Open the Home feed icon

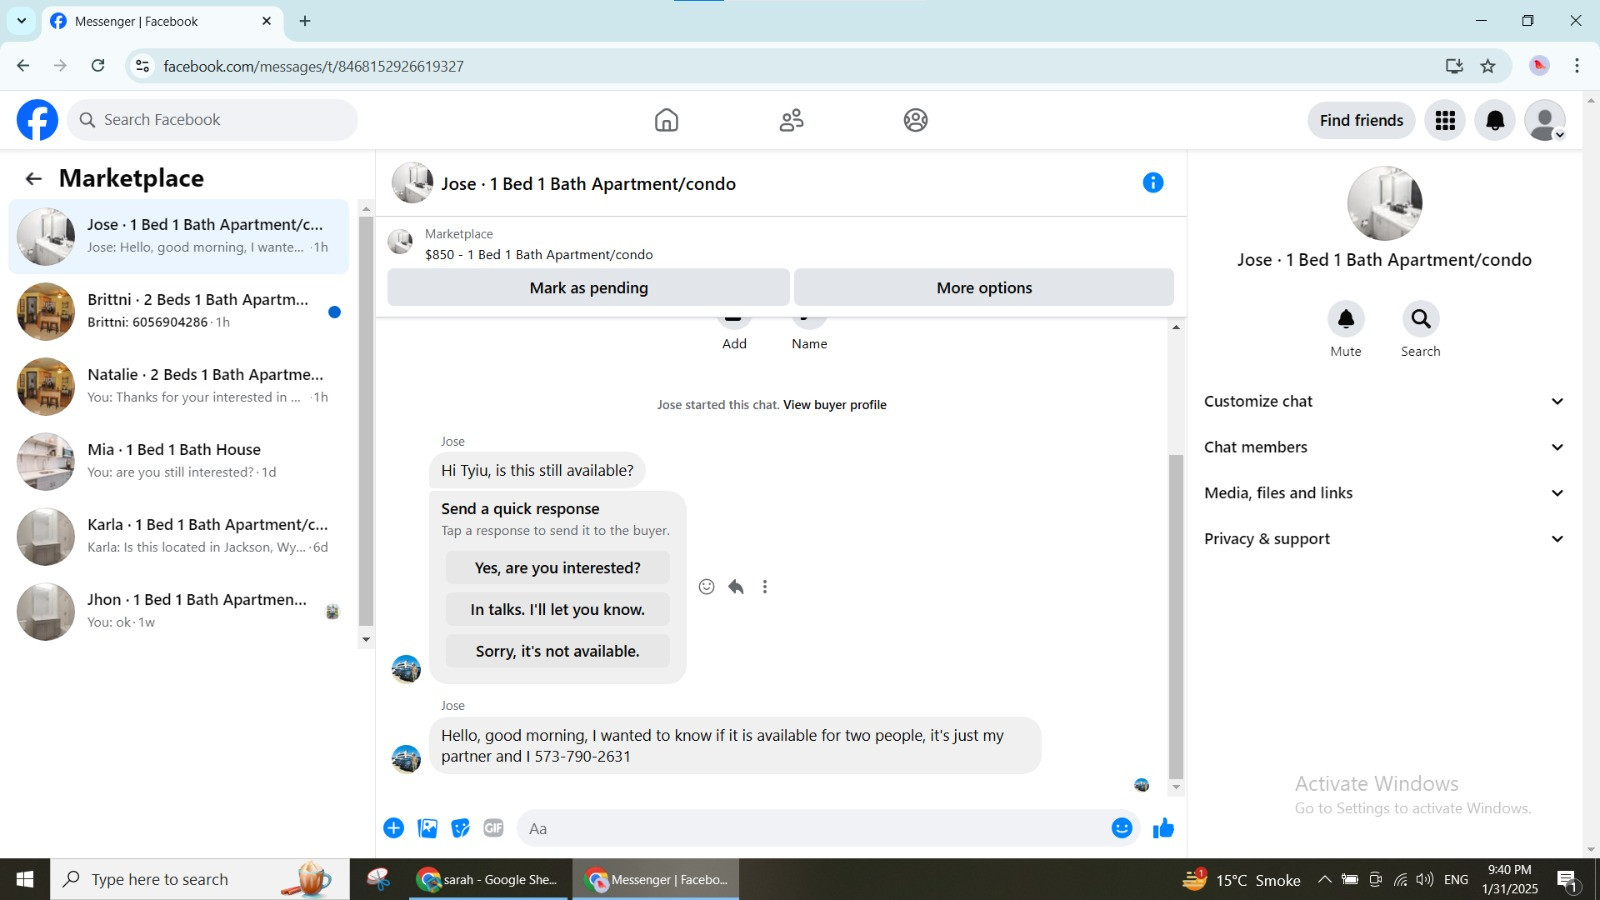coord(666,120)
